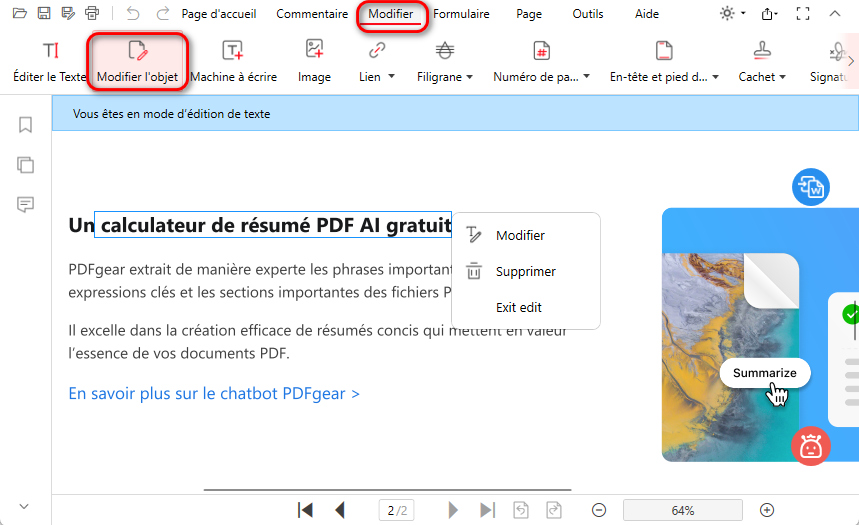859x525 pixels.
Task: Click the paragraph starting 'Il excelle dans'
Action: click(x=317, y=342)
